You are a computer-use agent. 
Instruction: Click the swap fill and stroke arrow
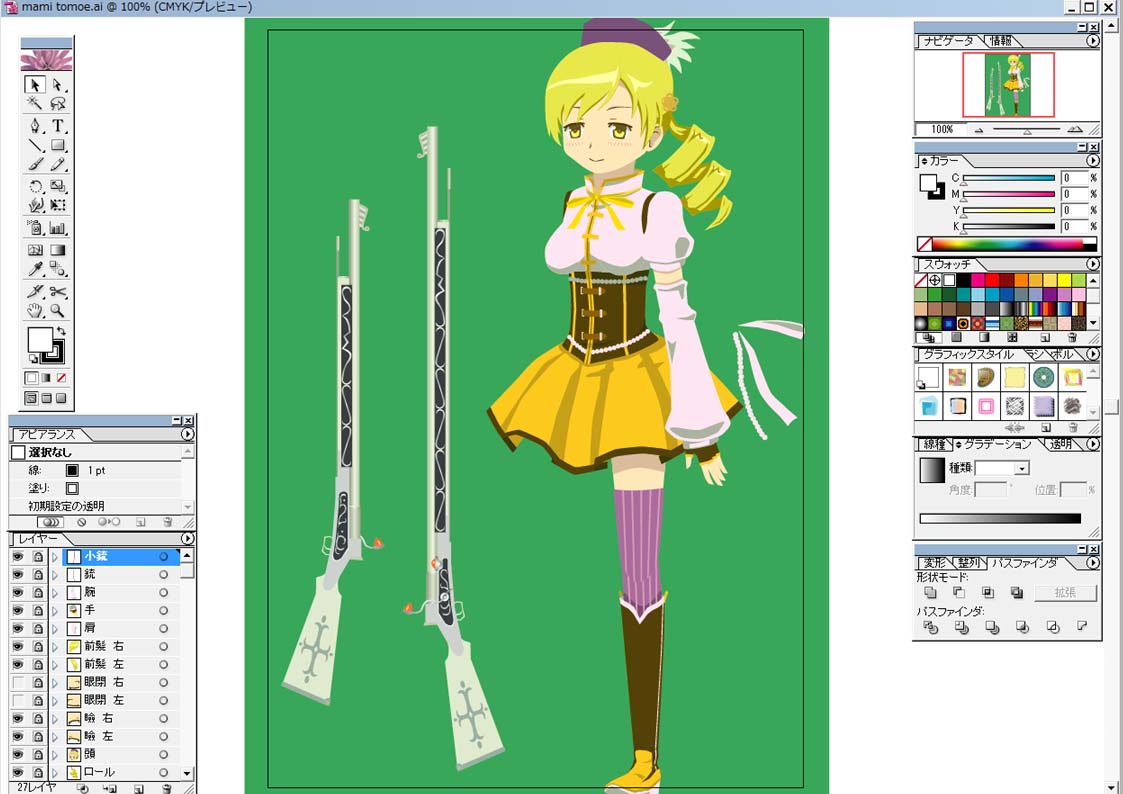click(x=62, y=331)
